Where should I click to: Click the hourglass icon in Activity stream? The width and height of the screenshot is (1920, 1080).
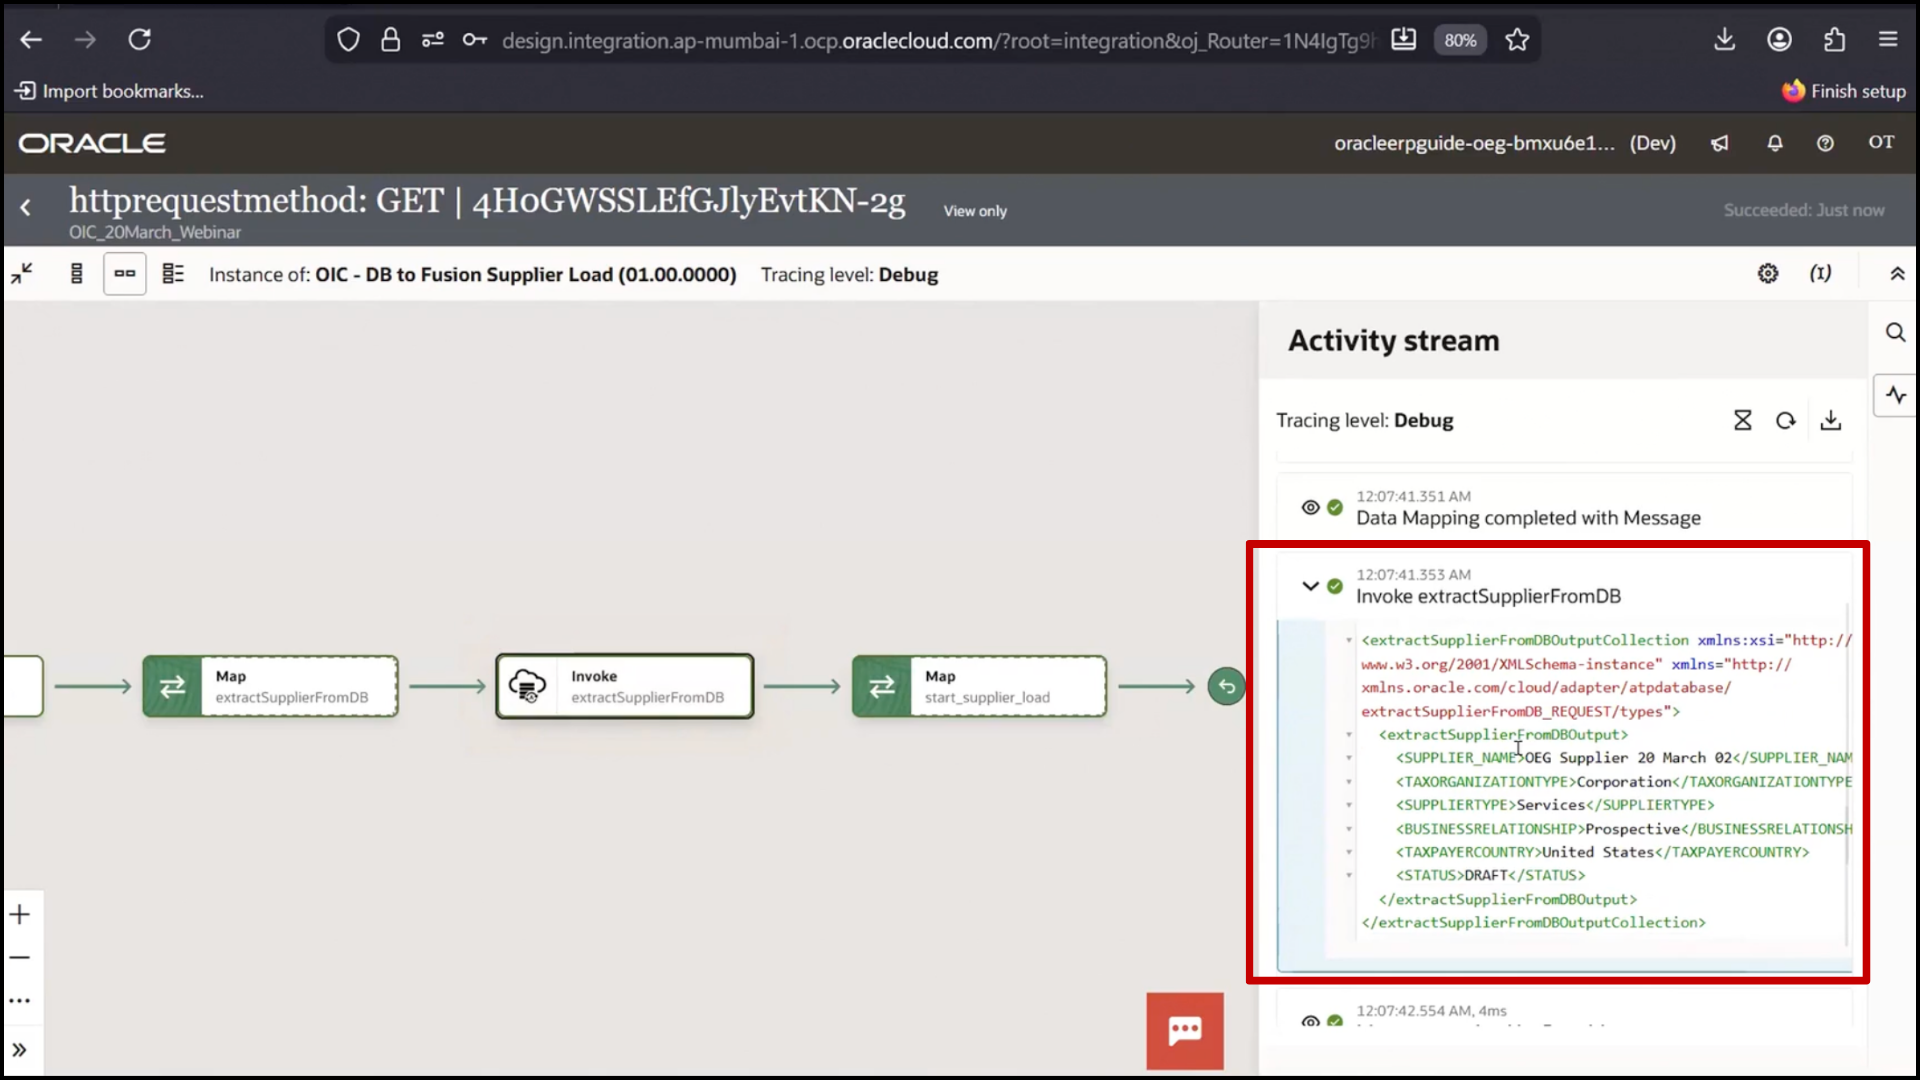tap(1743, 420)
